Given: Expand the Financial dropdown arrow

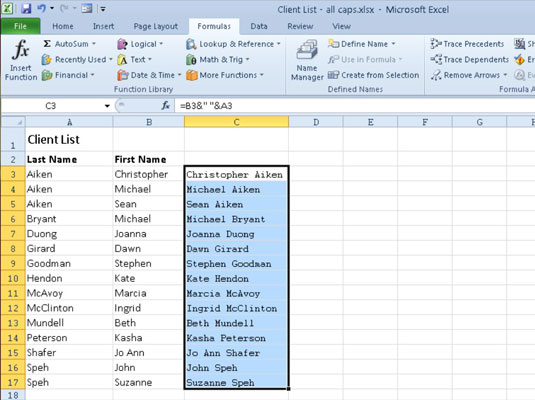Looking at the screenshot, I should pos(92,75).
